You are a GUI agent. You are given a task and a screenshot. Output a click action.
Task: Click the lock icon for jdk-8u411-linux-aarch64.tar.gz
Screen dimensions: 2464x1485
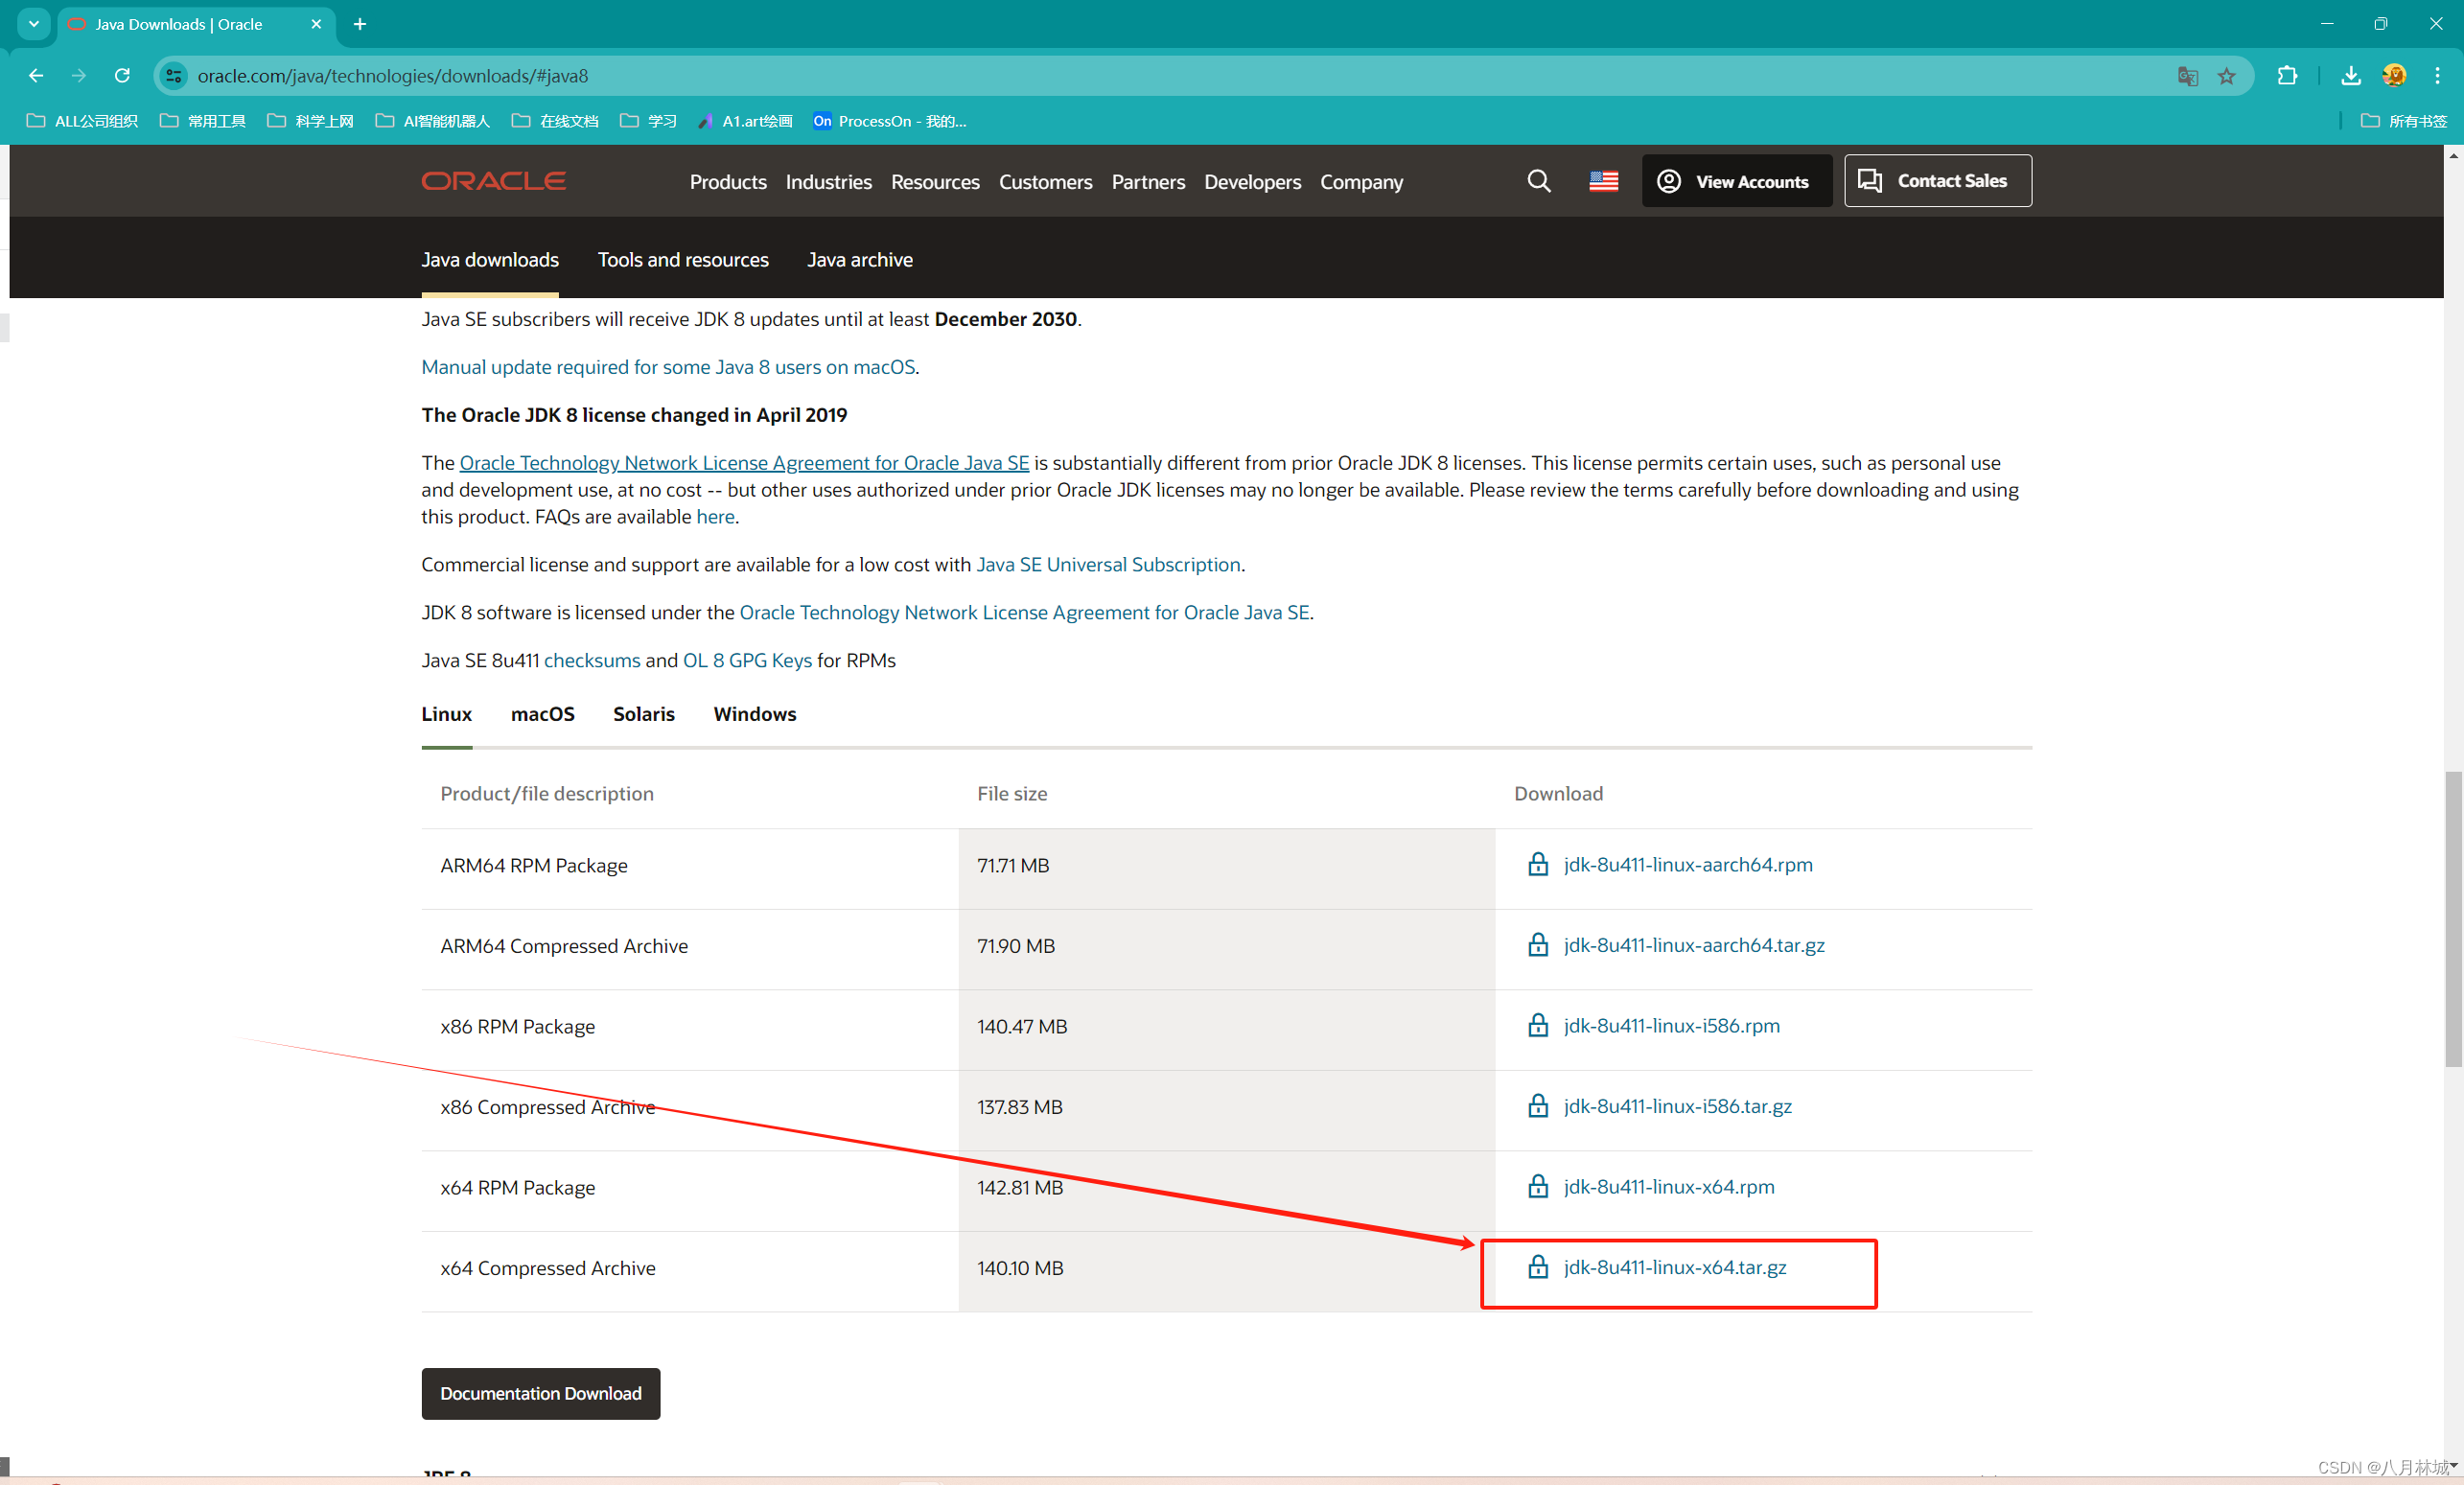click(x=1538, y=945)
